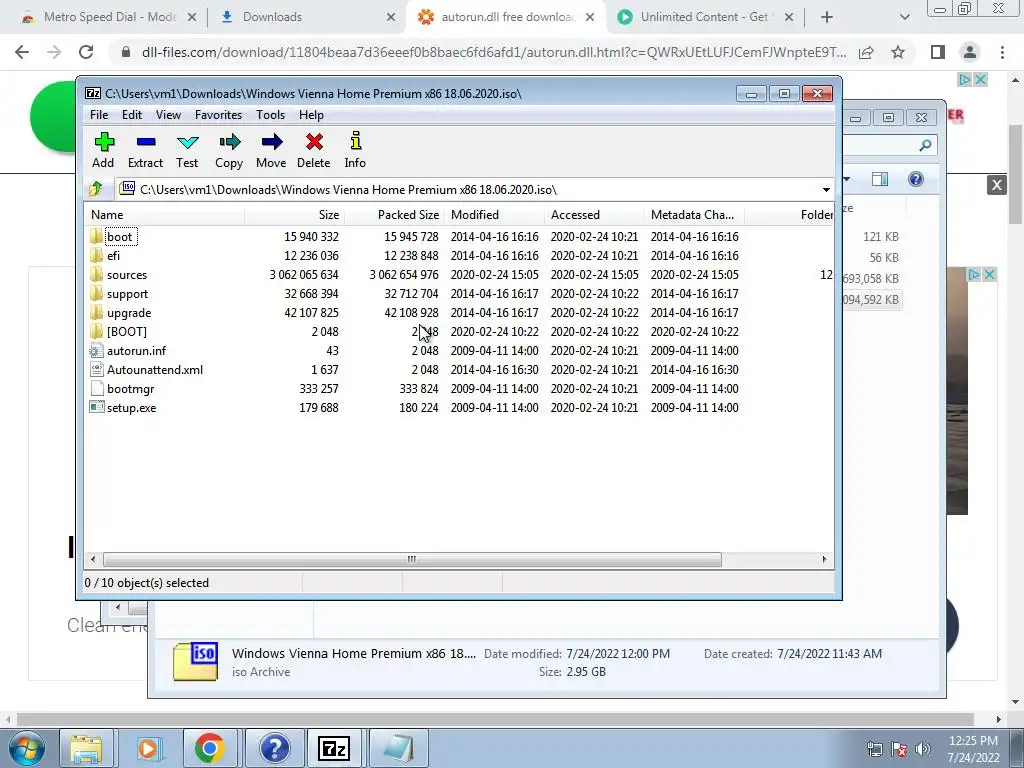1024x768 pixels.
Task: Click 7-Zip scrollbar right arrow
Action: pyautogui.click(x=824, y=559)
